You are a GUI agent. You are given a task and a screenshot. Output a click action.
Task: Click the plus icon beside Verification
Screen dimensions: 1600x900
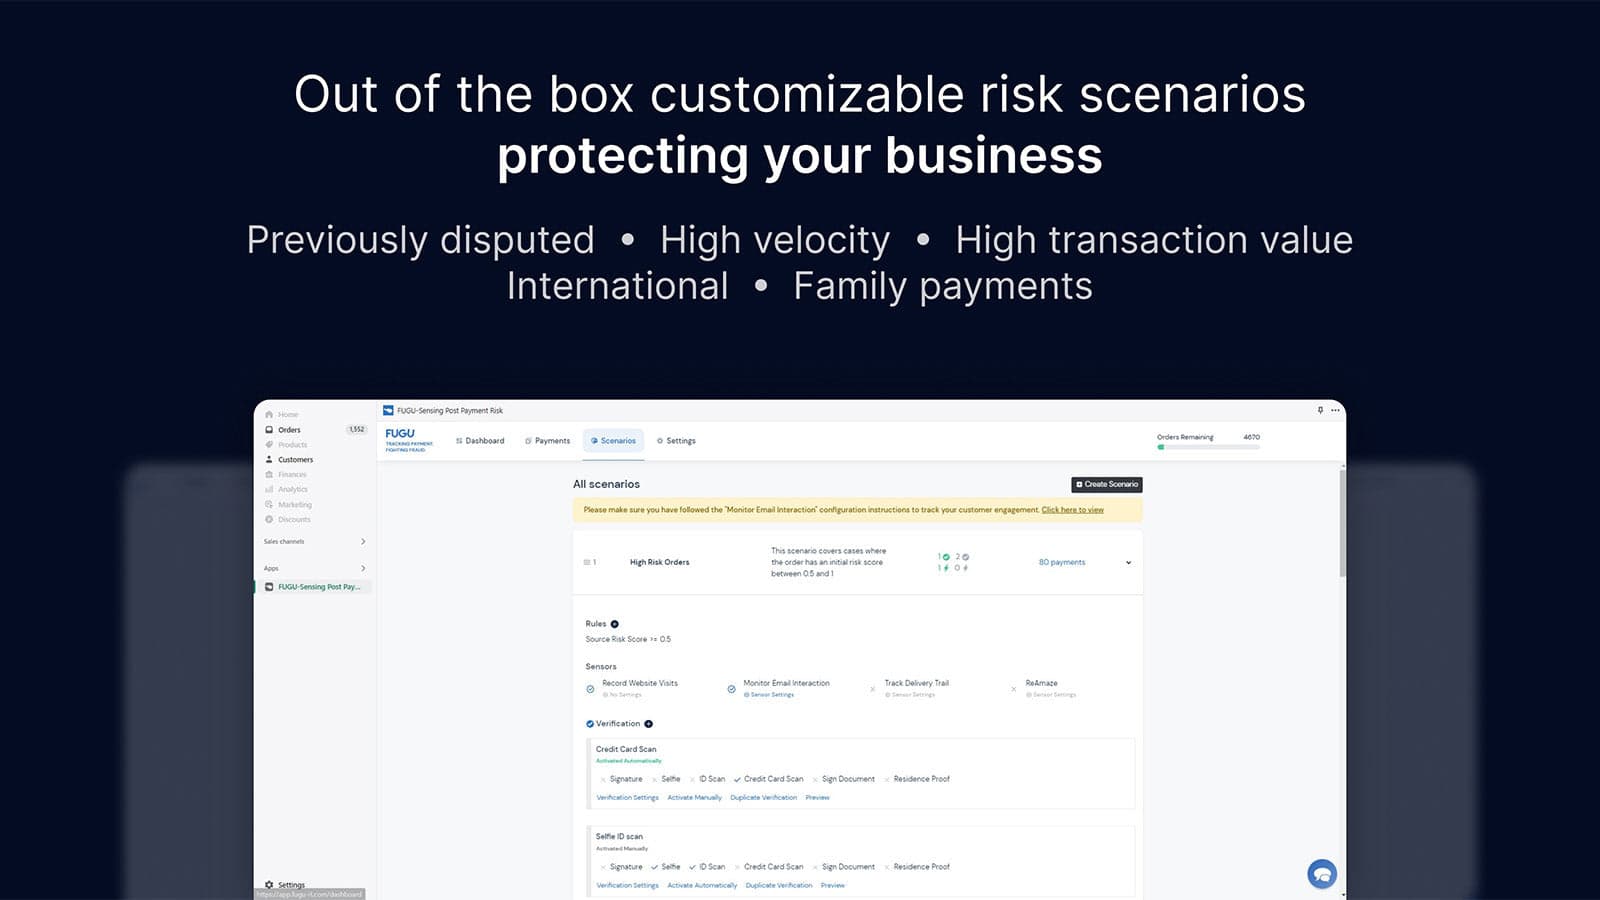pos(646,723)
